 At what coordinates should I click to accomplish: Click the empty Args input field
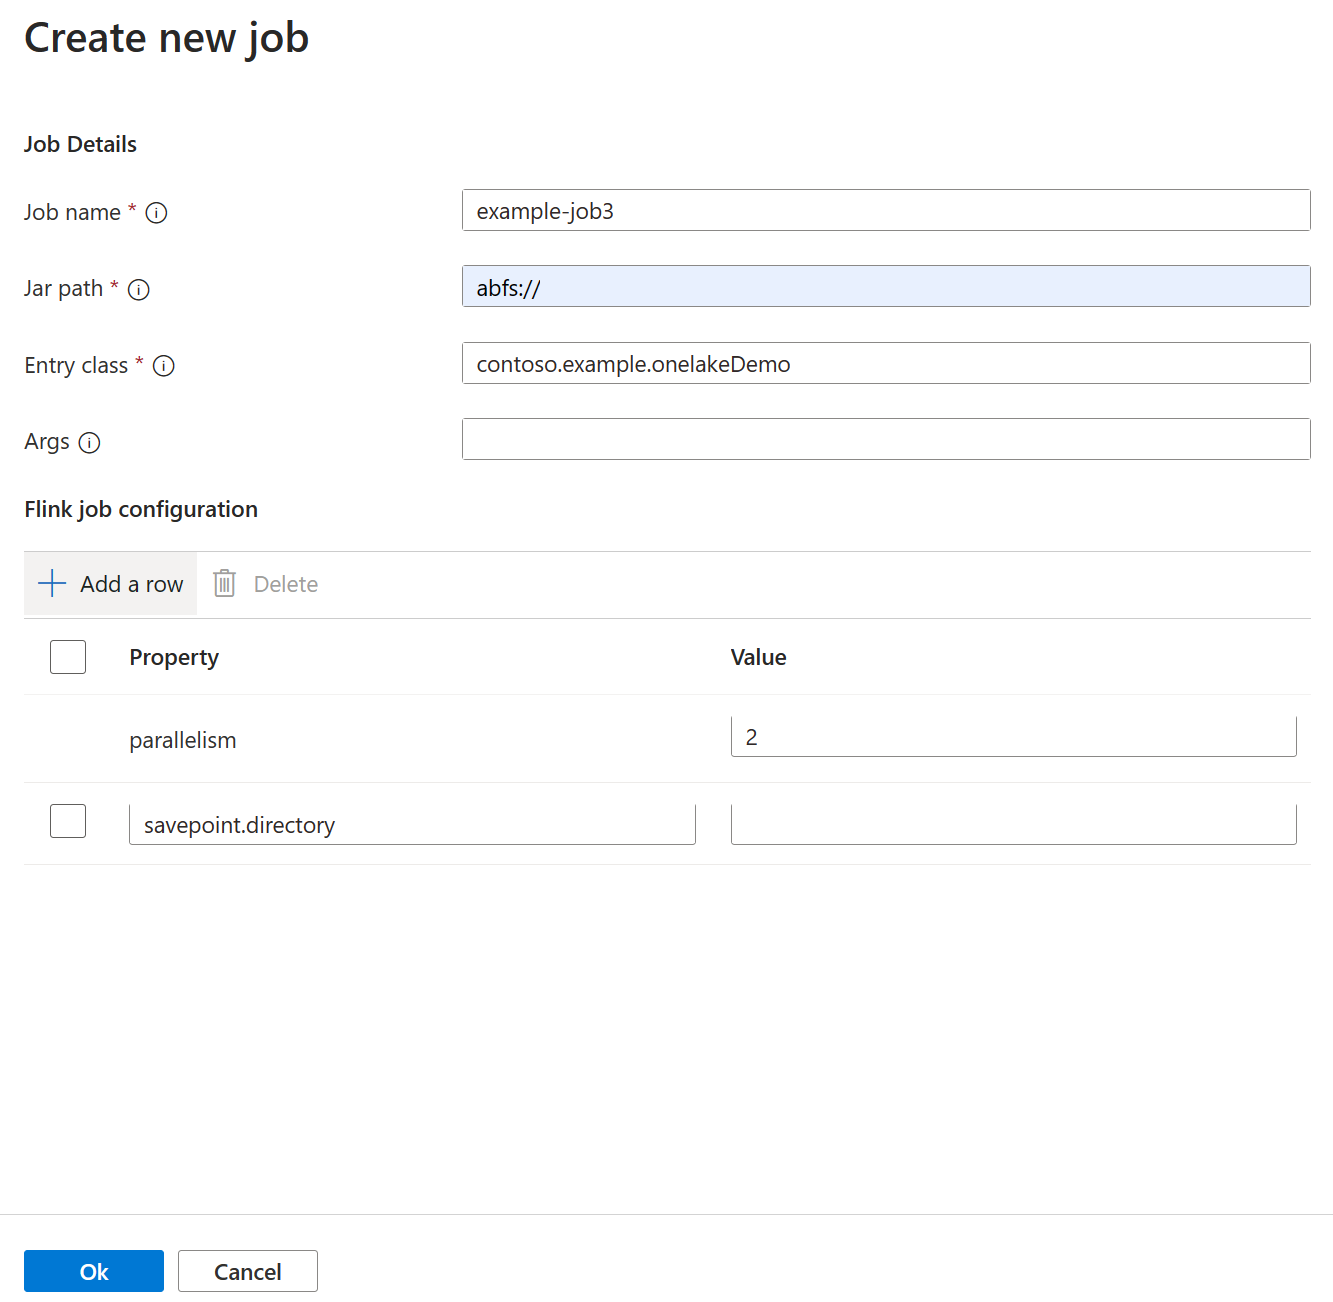pos(885,440)
